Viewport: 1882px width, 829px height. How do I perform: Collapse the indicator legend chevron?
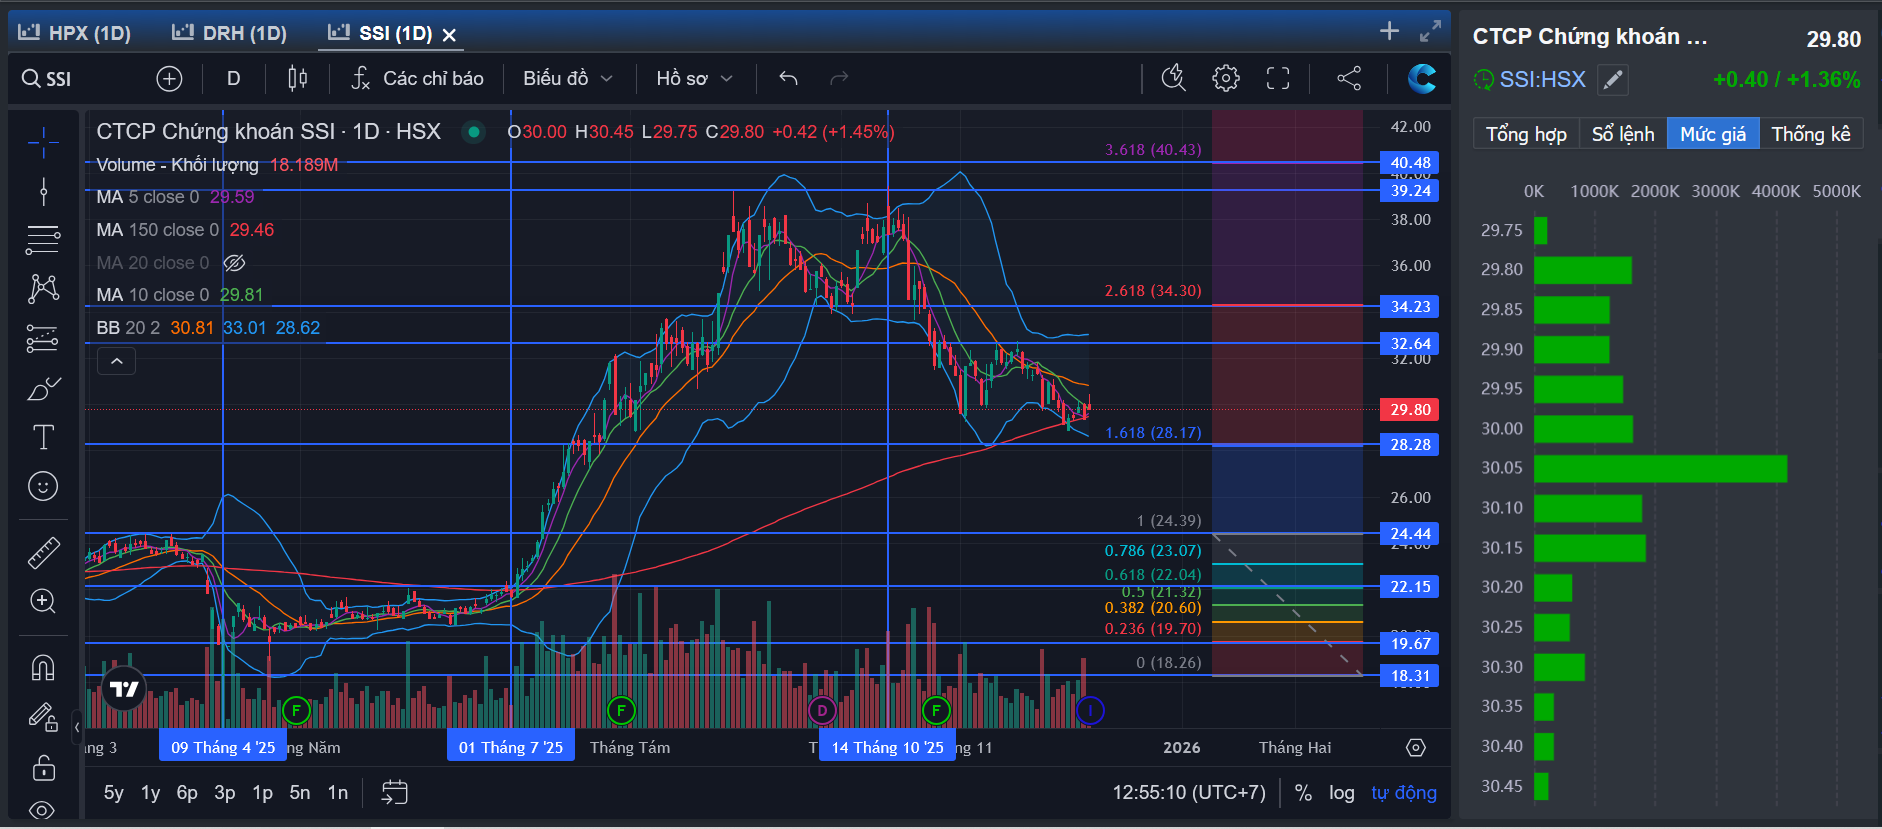tap(117, 361)
